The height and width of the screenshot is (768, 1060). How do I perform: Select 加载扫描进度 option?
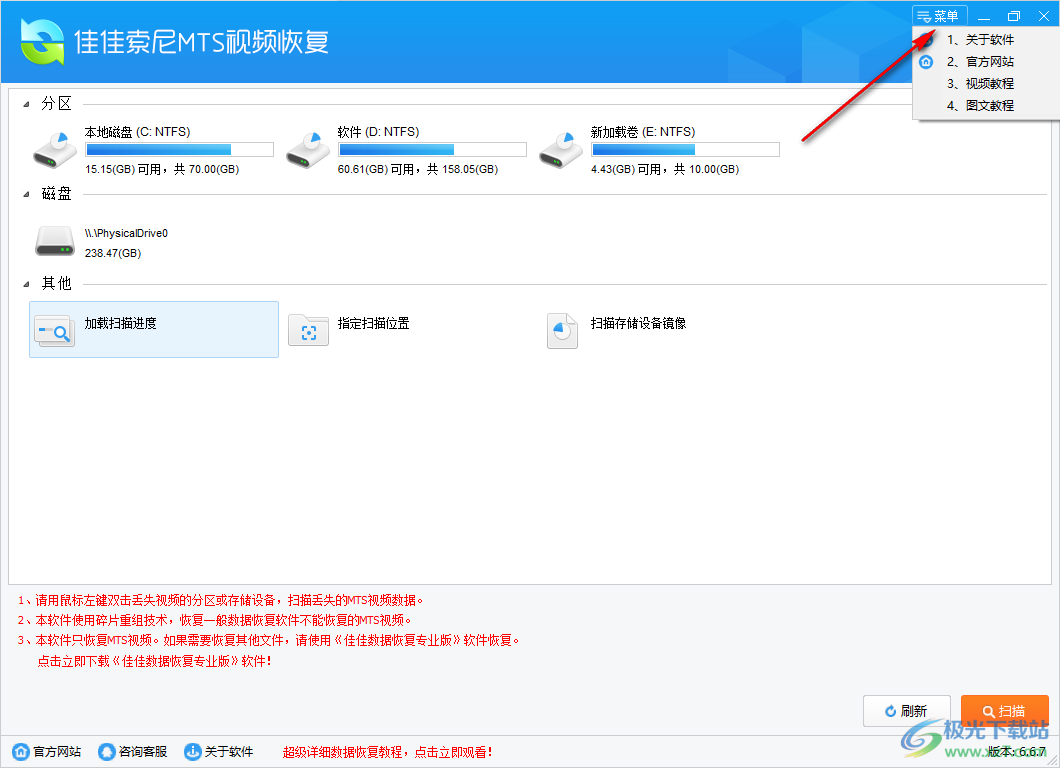point(154,329)
